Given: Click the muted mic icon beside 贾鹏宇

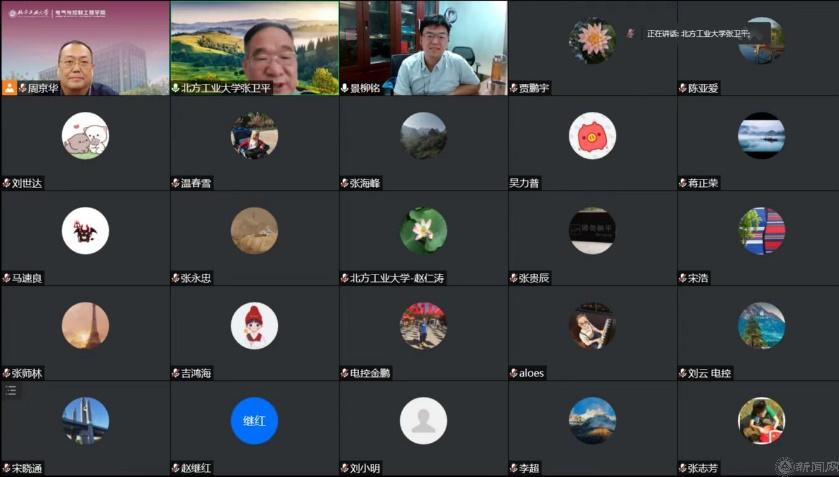Looking at the screenshot, I should click(x=514, y=88).
